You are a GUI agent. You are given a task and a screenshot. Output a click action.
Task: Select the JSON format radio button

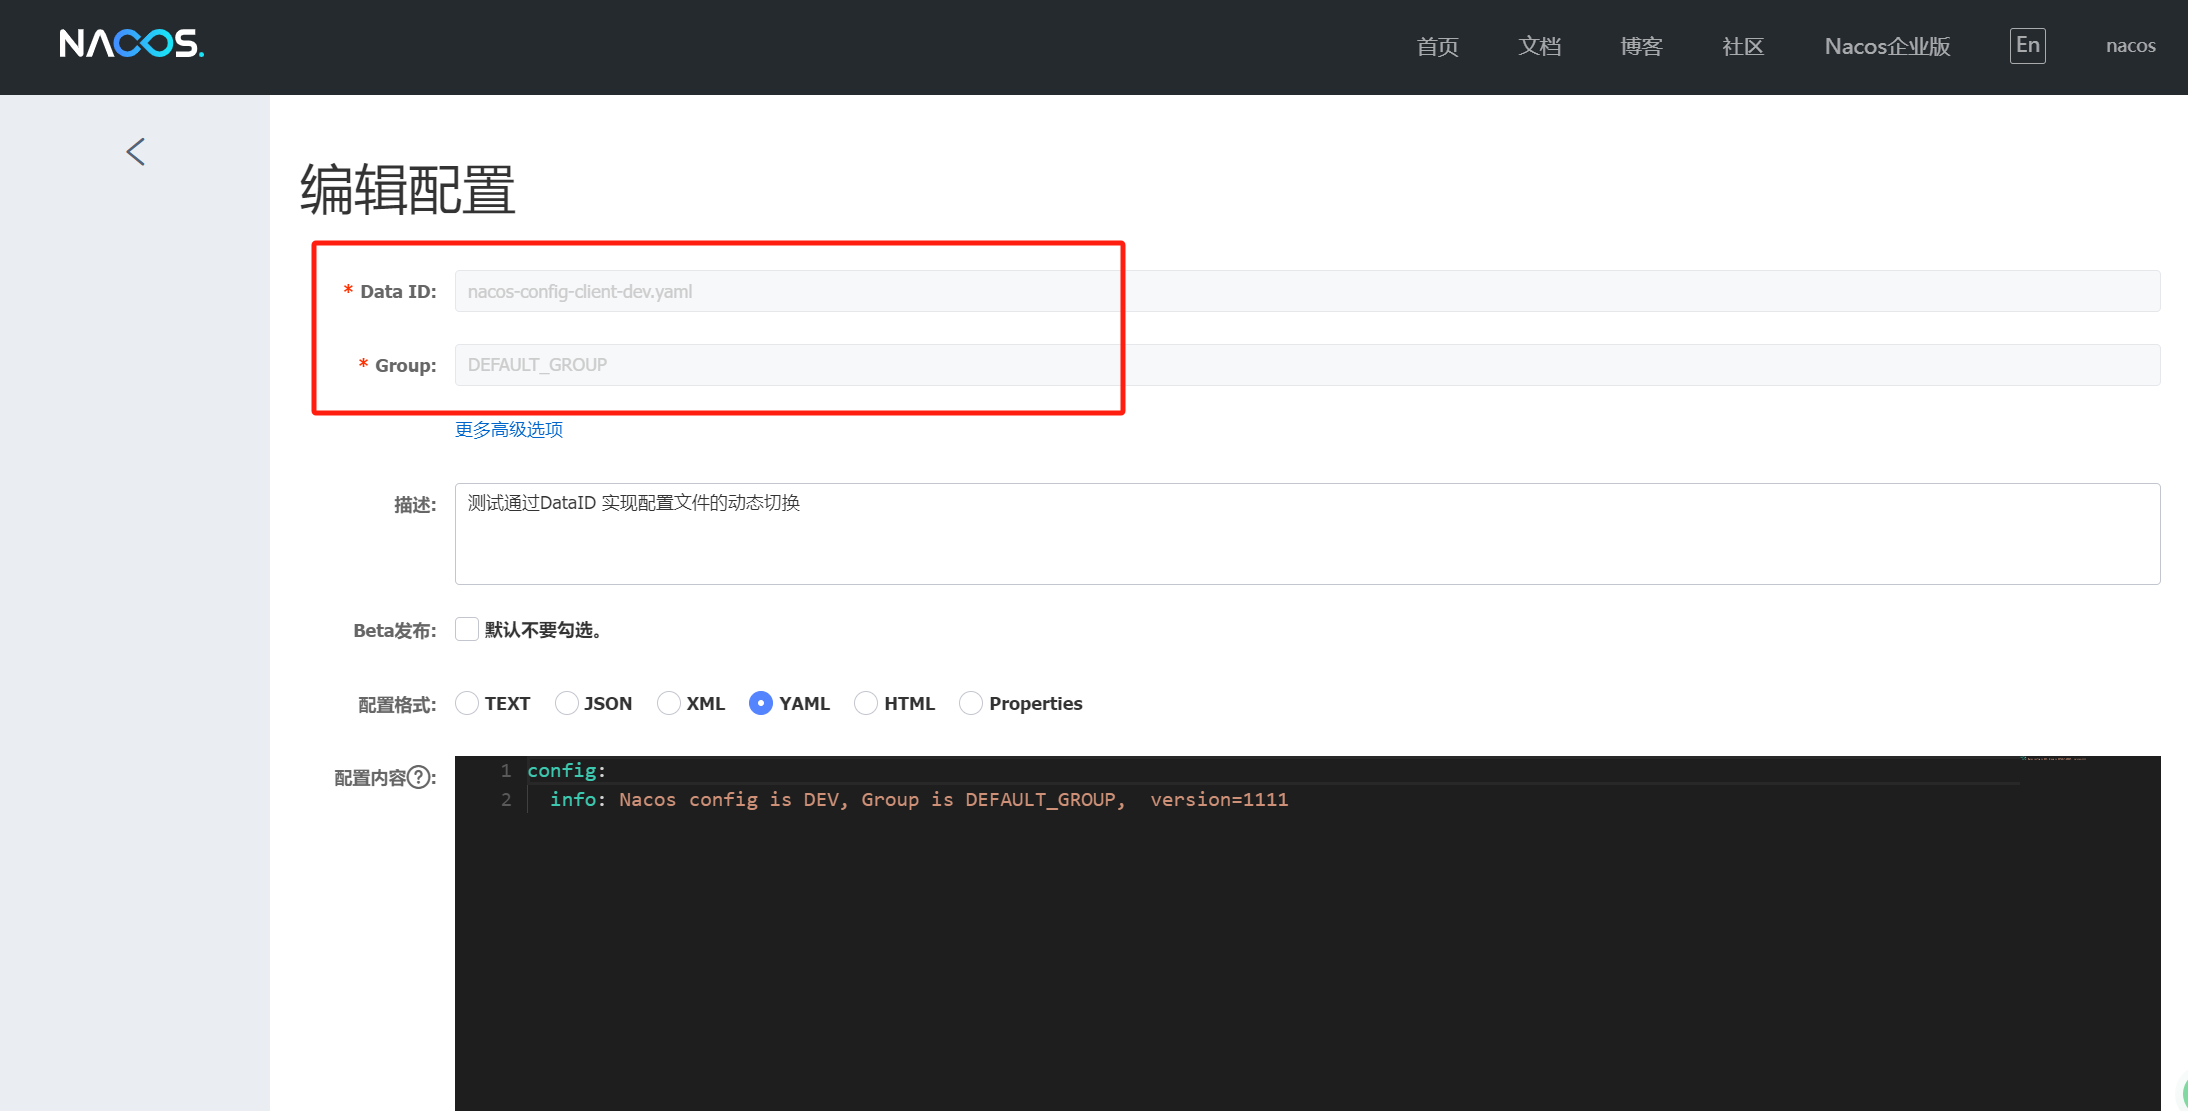[x=566, y=703]
